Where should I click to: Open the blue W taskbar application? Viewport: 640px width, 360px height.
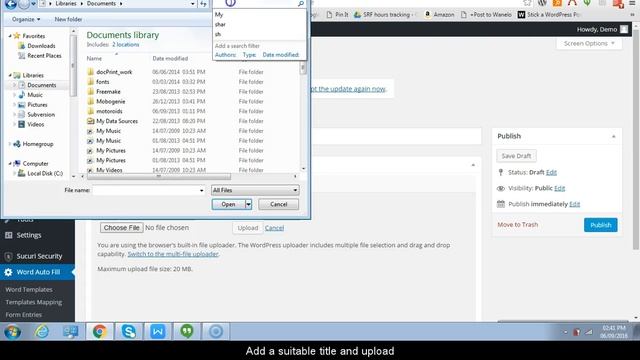(x=158, y=331)
